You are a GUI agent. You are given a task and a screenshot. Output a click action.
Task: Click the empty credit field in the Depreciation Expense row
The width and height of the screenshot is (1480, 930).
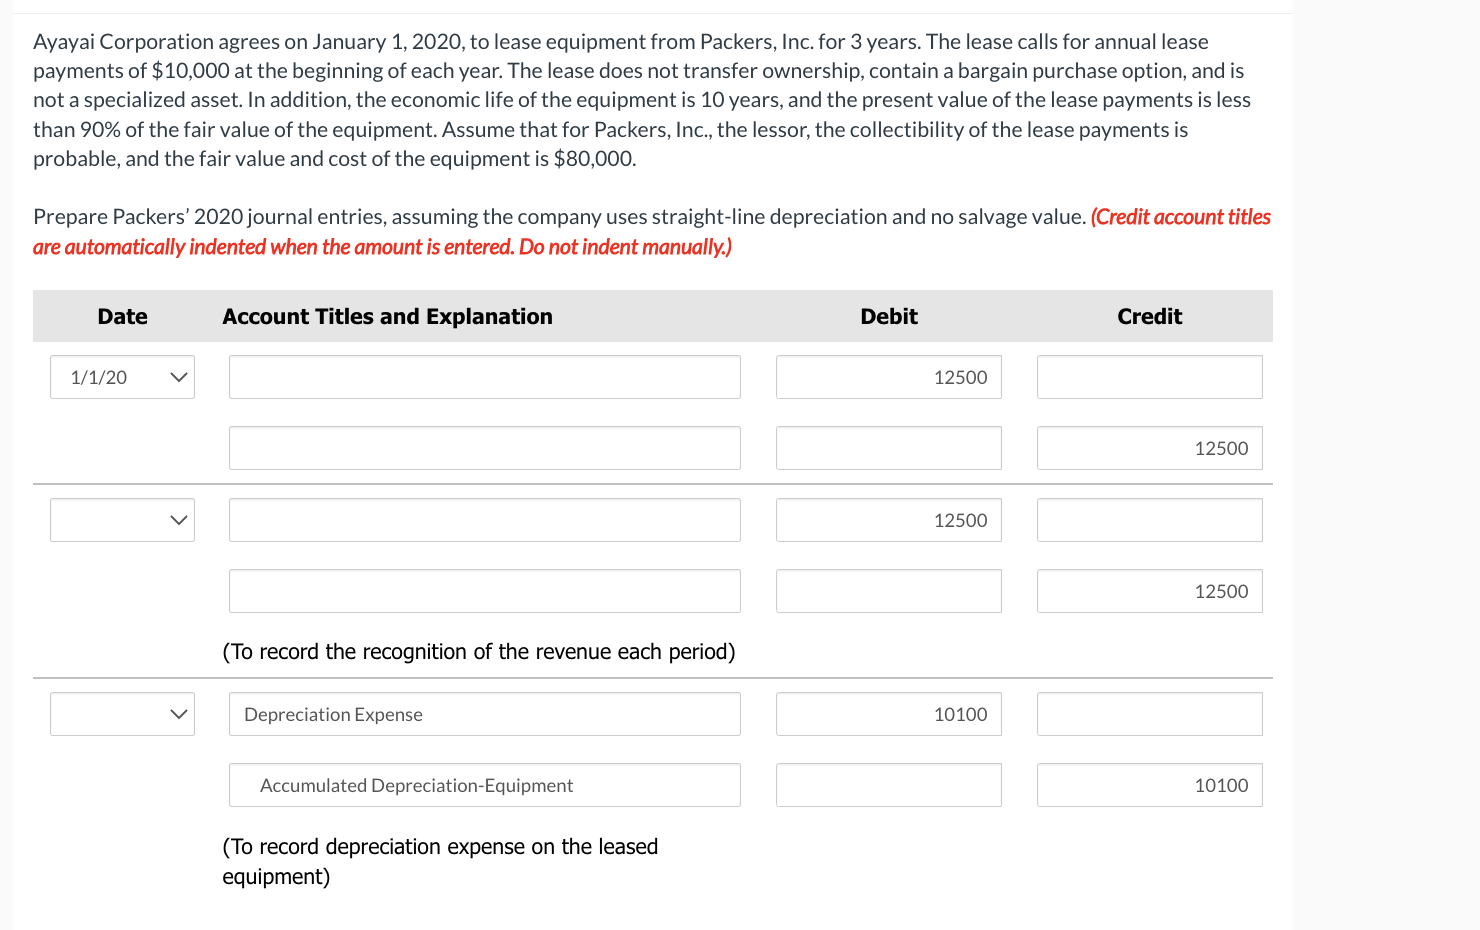pos(1150,714)
